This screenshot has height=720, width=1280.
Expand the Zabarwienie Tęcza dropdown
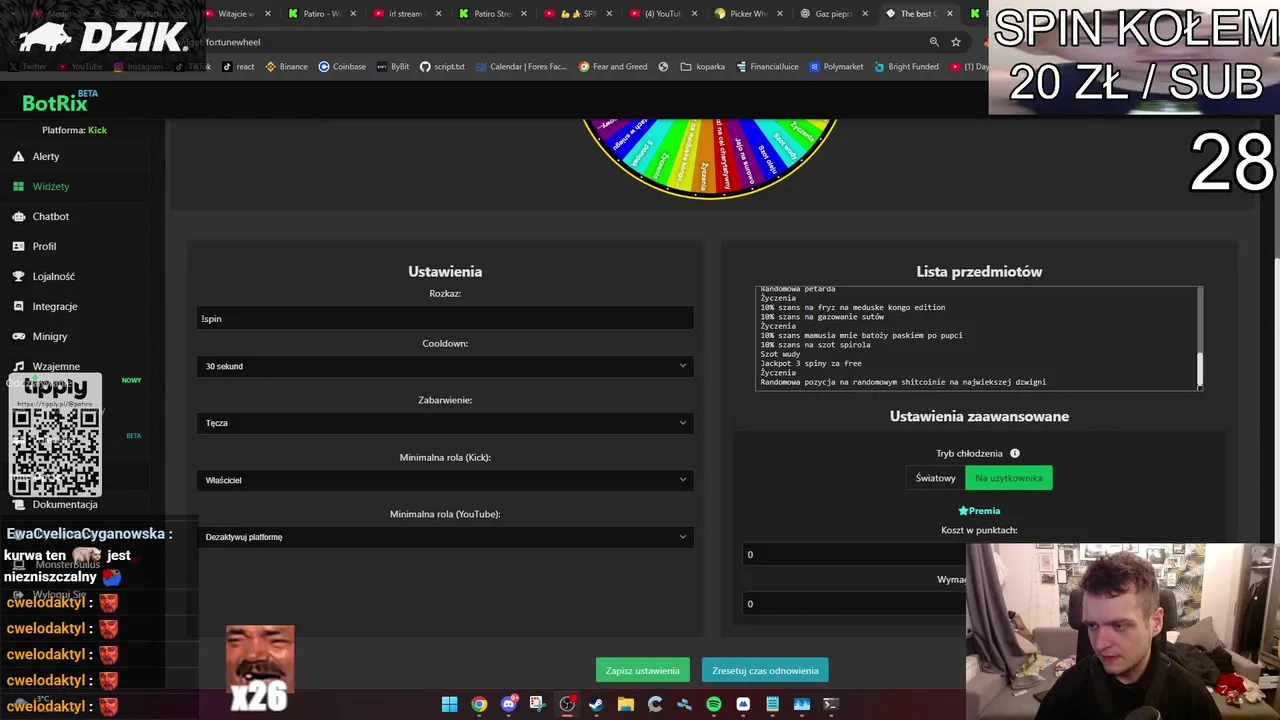(x=445, y=423)
